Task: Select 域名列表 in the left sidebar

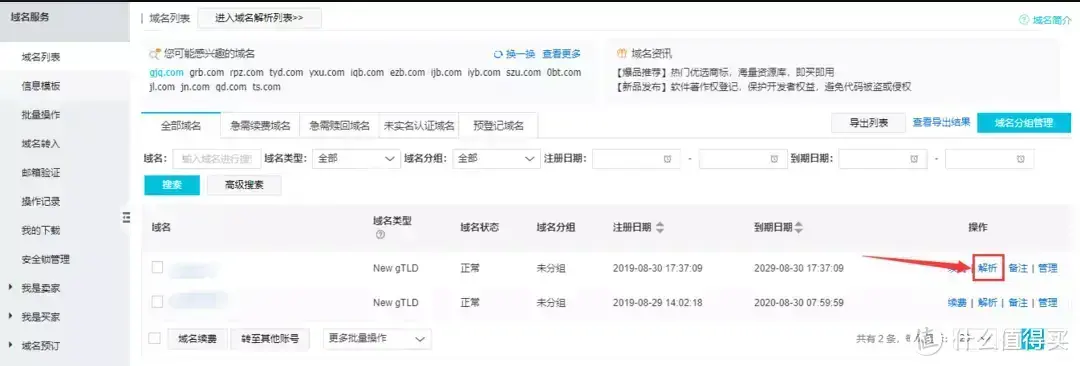Action: point(41,57)
